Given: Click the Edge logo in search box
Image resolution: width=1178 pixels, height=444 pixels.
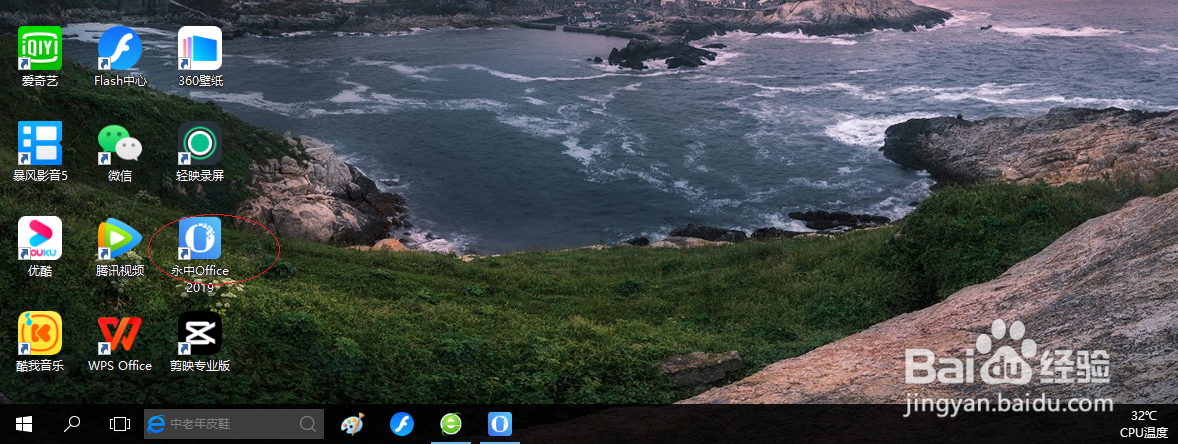Looking at the screenshot, I should pos(156,424).
